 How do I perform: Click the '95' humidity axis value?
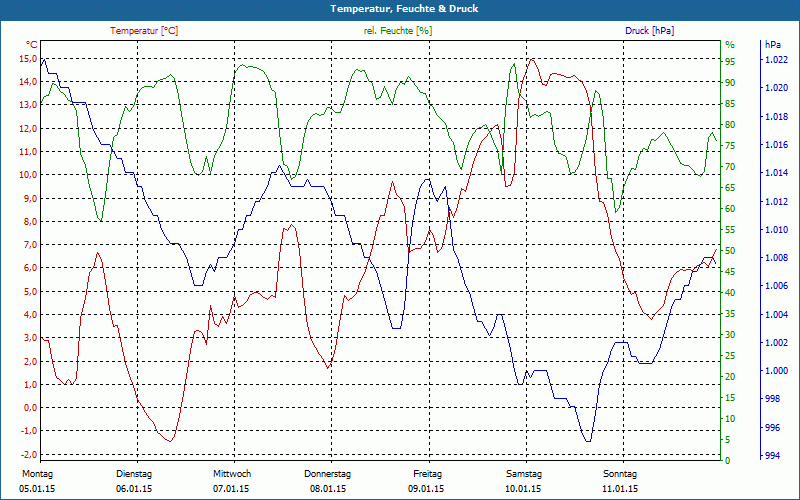(731, 62)
